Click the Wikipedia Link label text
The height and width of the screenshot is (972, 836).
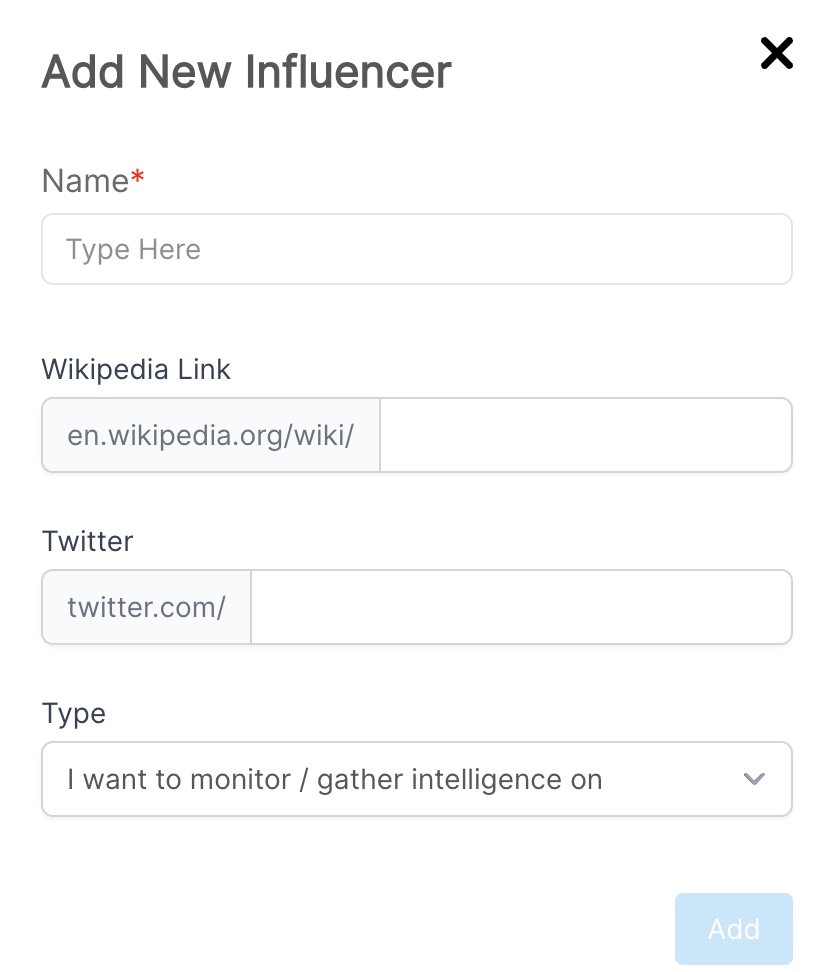(x=135, y=369)
